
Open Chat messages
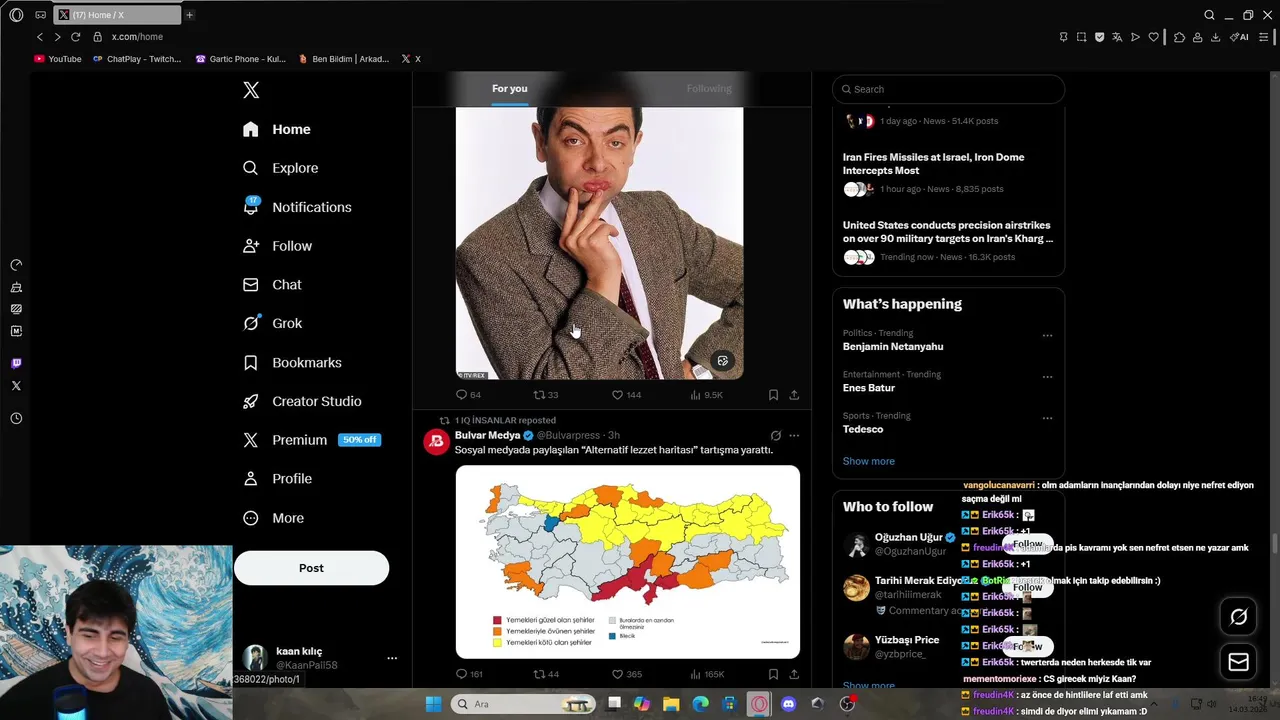point(272,285)
